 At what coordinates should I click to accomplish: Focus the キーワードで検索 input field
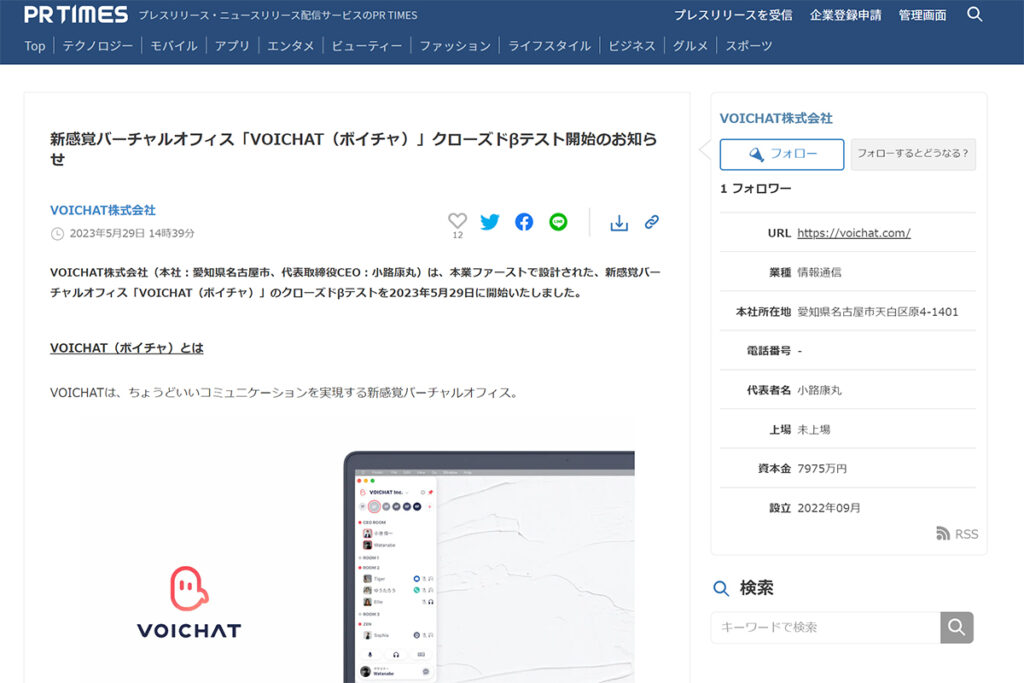click(x=825, y=627)
